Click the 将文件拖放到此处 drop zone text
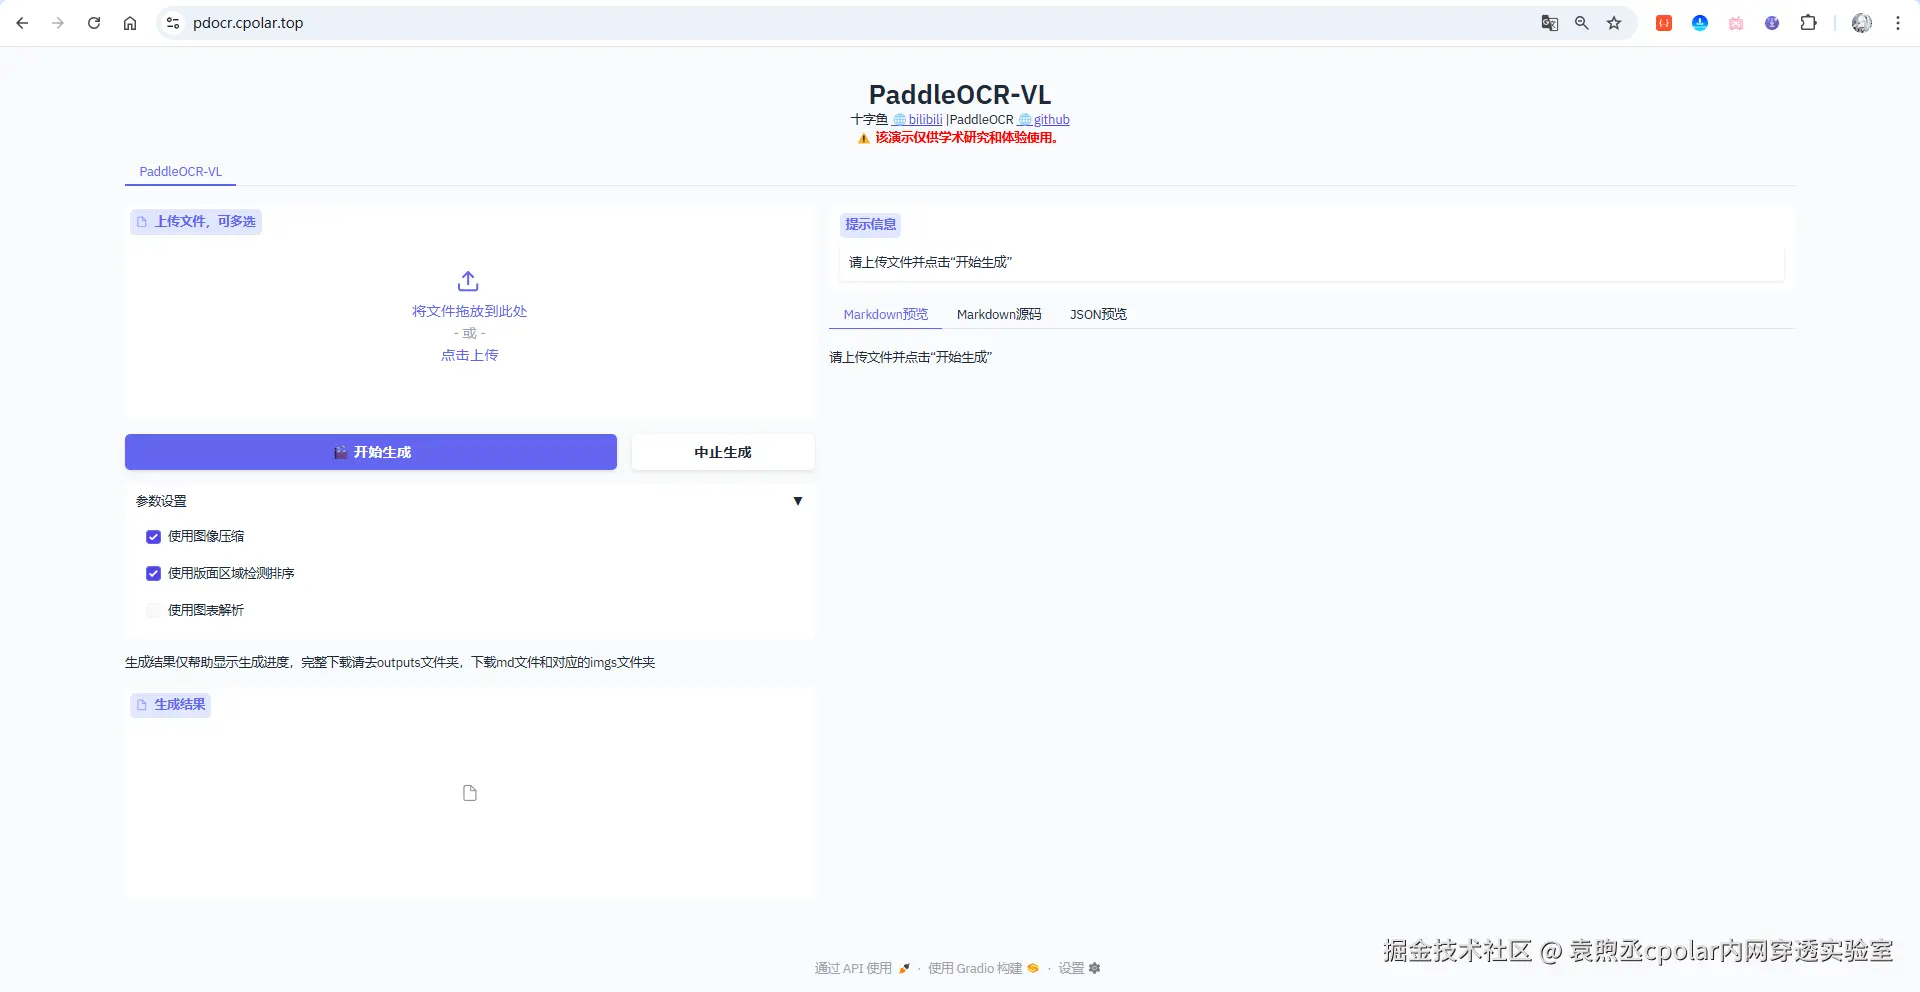The width and height of the screenshot is (1920, 992). (470, 311)
